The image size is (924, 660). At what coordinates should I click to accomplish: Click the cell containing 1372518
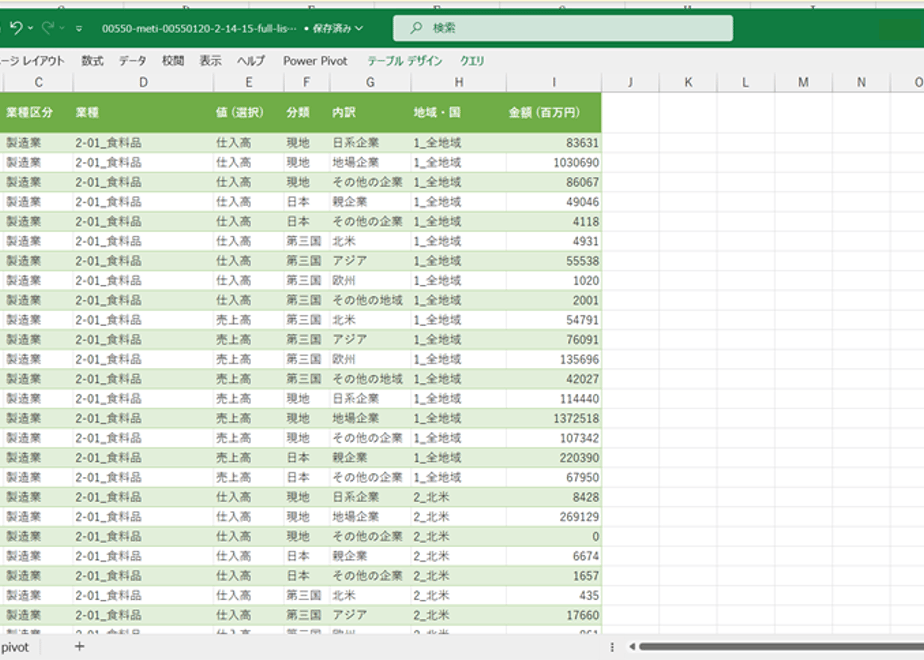554,418
